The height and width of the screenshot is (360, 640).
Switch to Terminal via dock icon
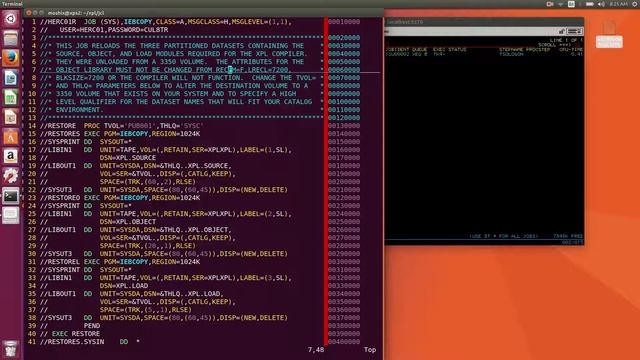[11, 196]
